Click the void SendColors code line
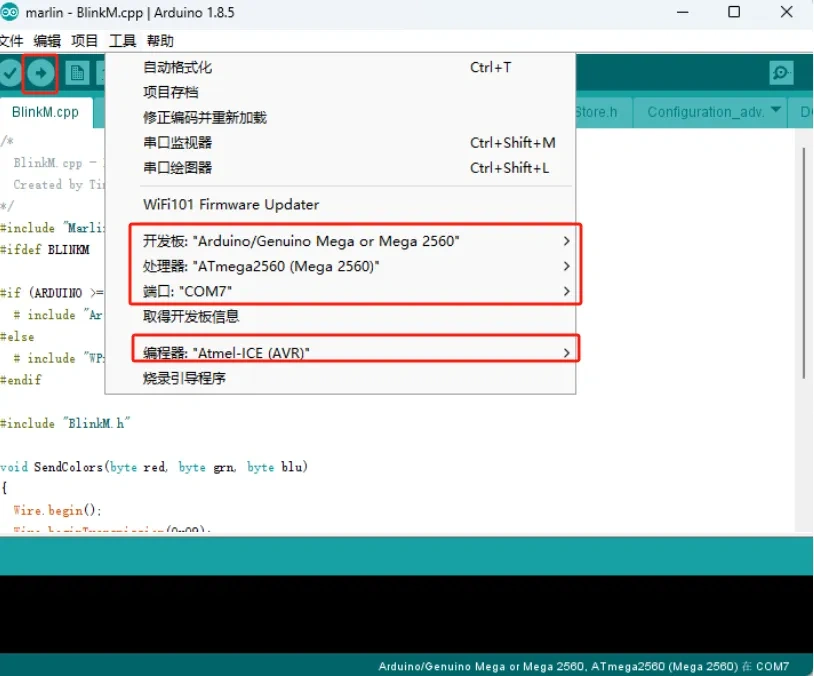The image size is (814, 676). tap(154, 467)
